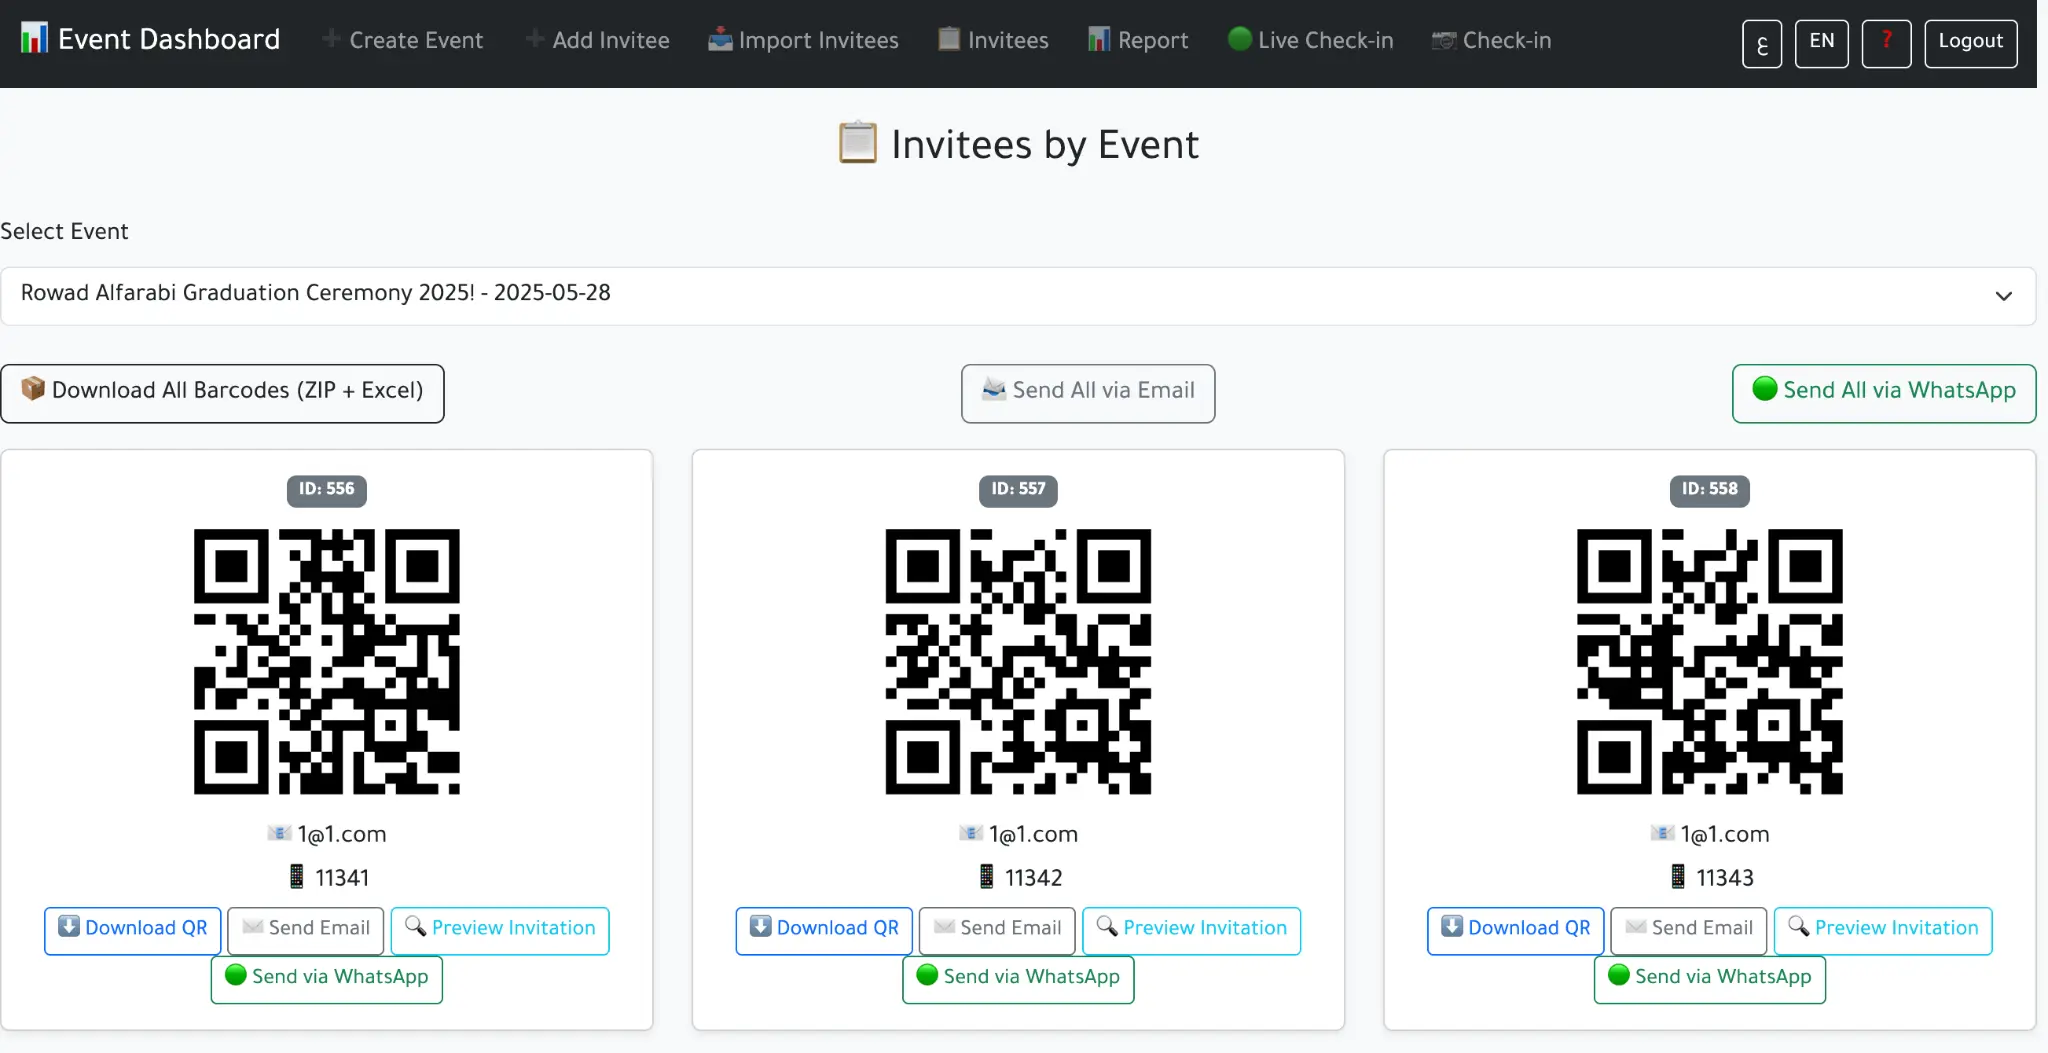Send Email to invitee ID 557
The width and height of the screenshot is (2048, 1053).
tap(996, 929)
